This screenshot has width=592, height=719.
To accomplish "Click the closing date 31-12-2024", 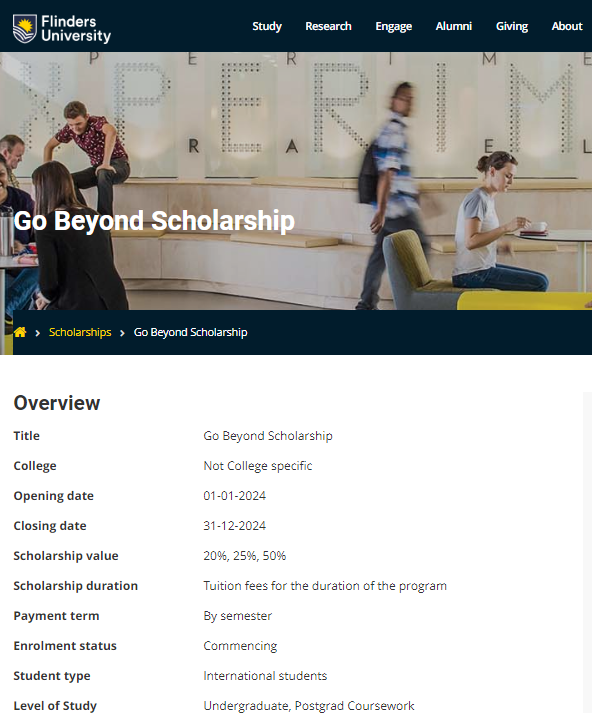I will click(x=234, y=525).
